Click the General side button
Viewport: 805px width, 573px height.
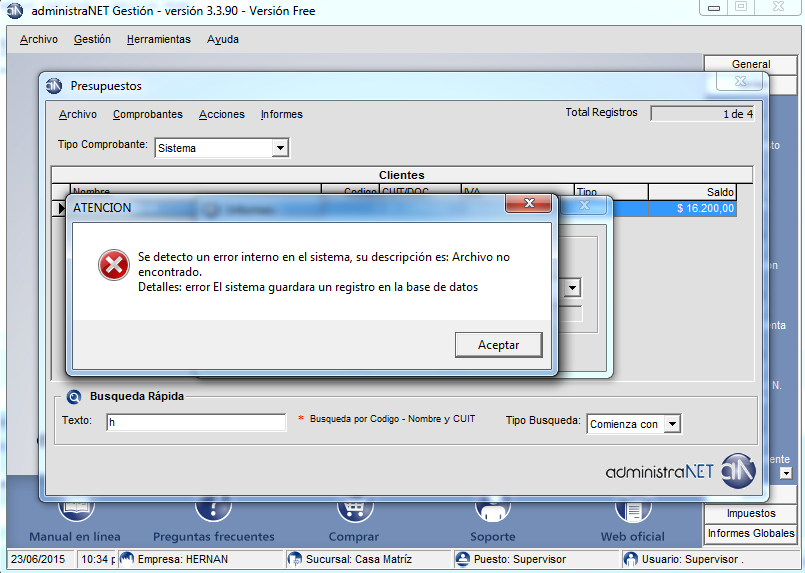[751, 64]
